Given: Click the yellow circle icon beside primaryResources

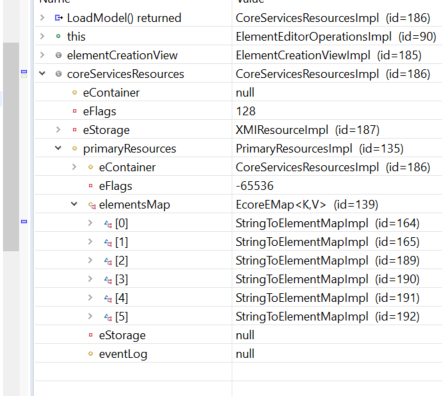Looking at the screenshot, I should (x=75, y=149).
